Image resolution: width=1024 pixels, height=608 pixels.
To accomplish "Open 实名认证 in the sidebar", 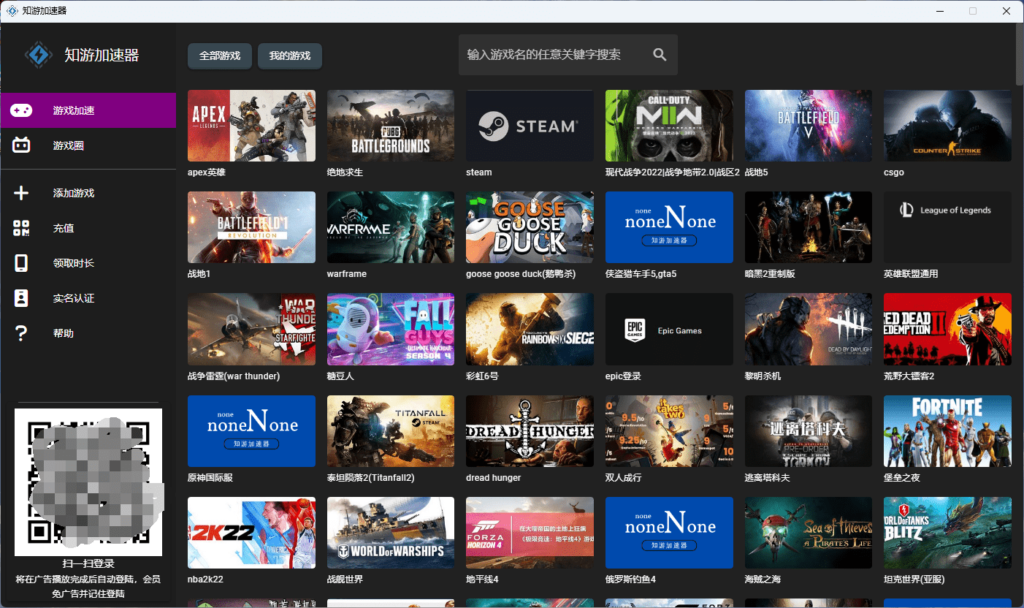I will click(88, 298).
